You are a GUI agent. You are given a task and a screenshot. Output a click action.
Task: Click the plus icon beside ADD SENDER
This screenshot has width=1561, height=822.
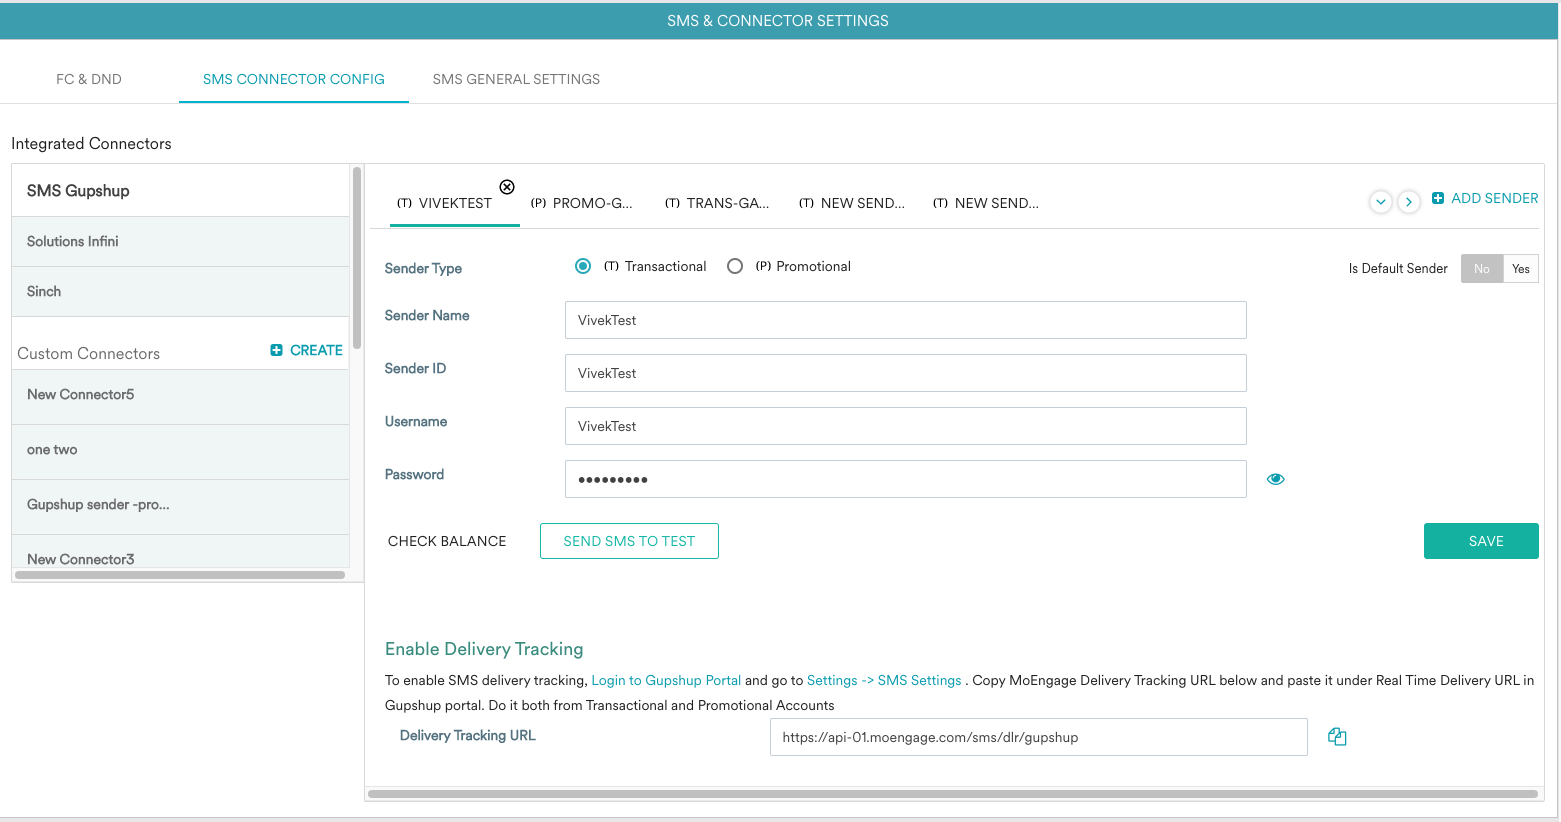pos(1438,198)
